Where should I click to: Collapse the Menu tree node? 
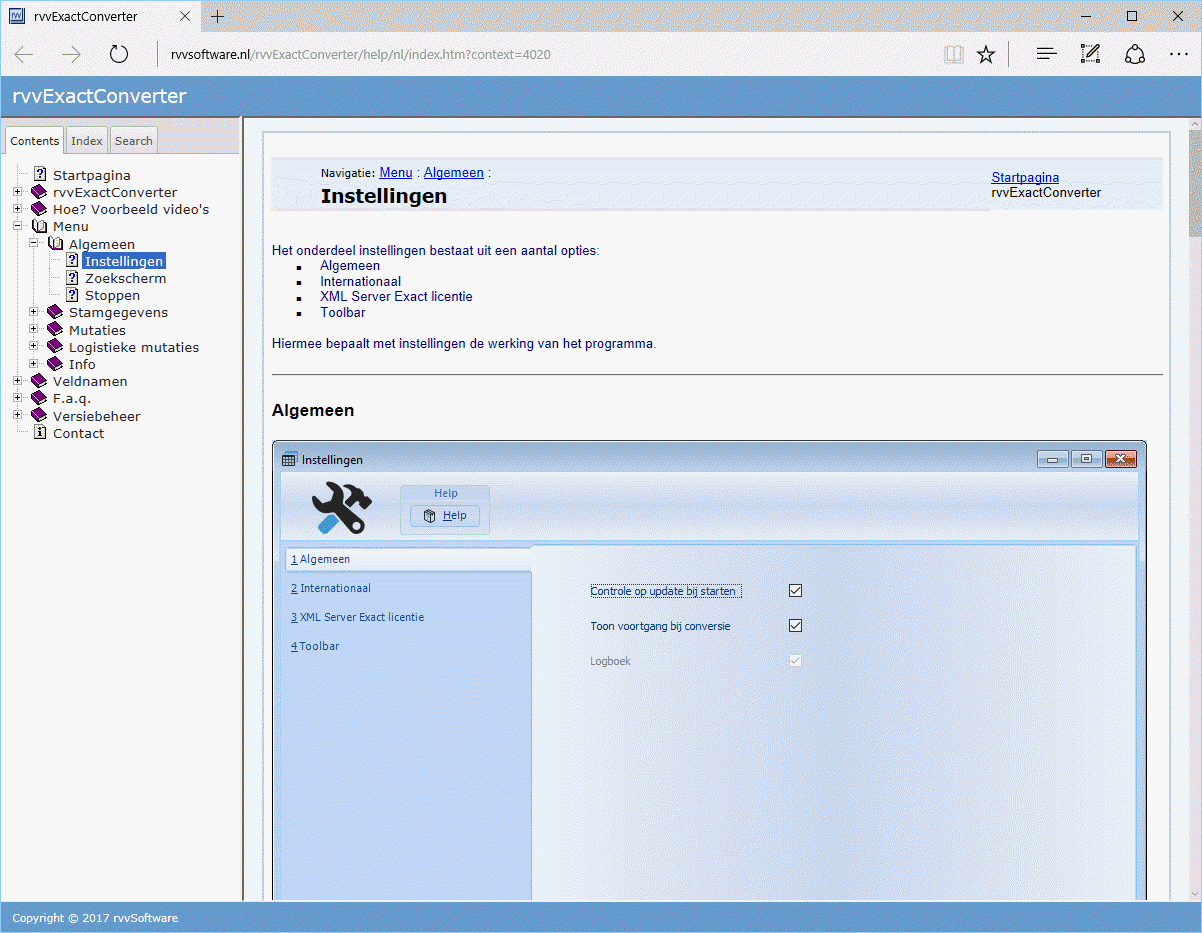coord(17,226)
